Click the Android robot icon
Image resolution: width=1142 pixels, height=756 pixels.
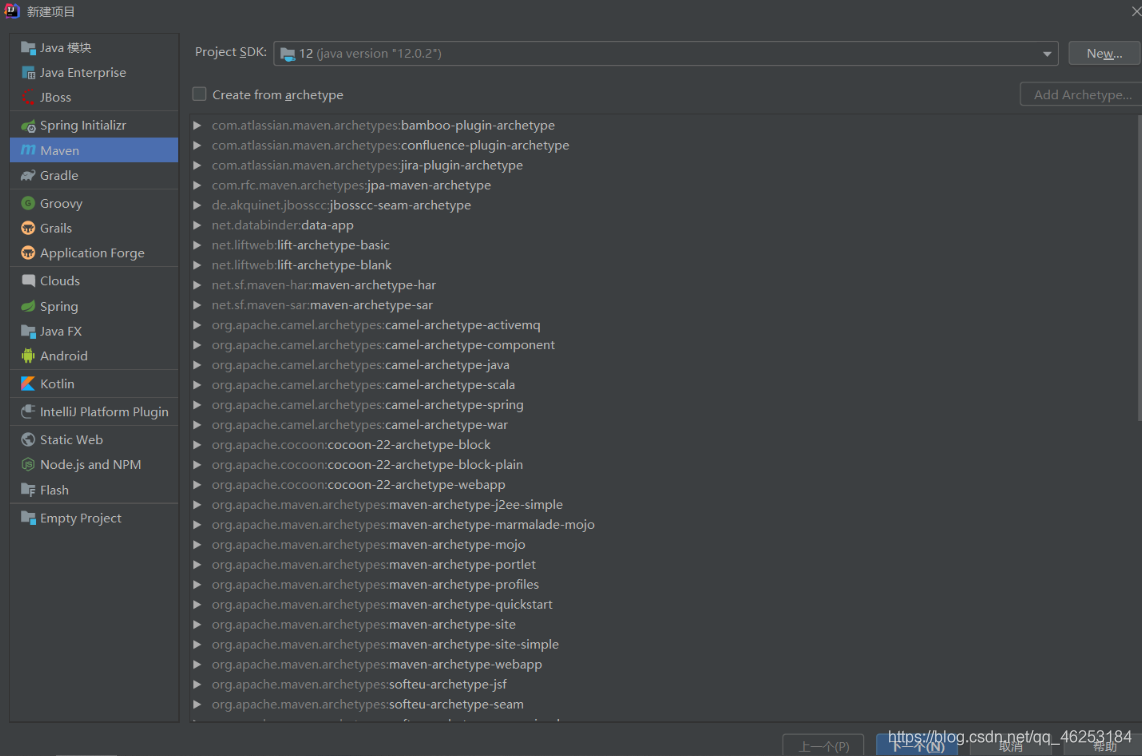point(28,356)
